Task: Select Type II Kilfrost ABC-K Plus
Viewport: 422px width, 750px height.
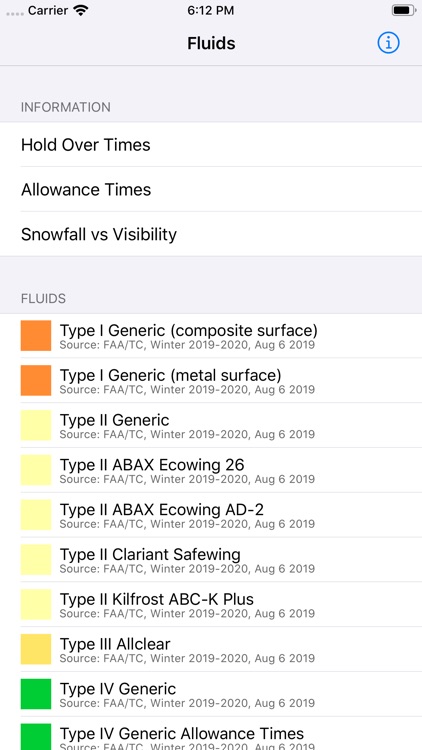Action: pos(211,605)
